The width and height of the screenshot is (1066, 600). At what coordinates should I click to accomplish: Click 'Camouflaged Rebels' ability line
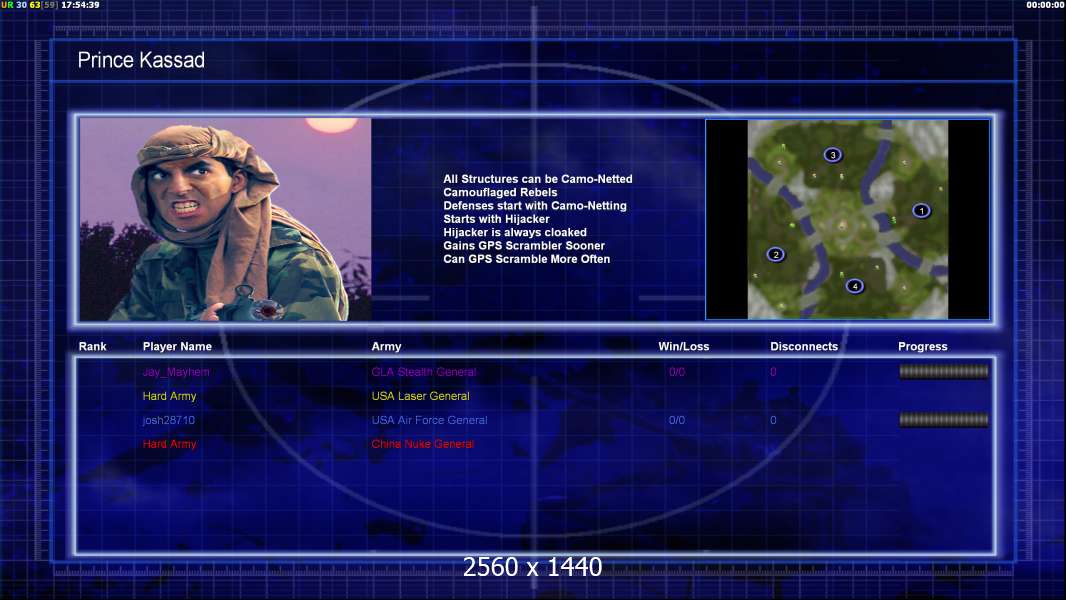[500, 192]
